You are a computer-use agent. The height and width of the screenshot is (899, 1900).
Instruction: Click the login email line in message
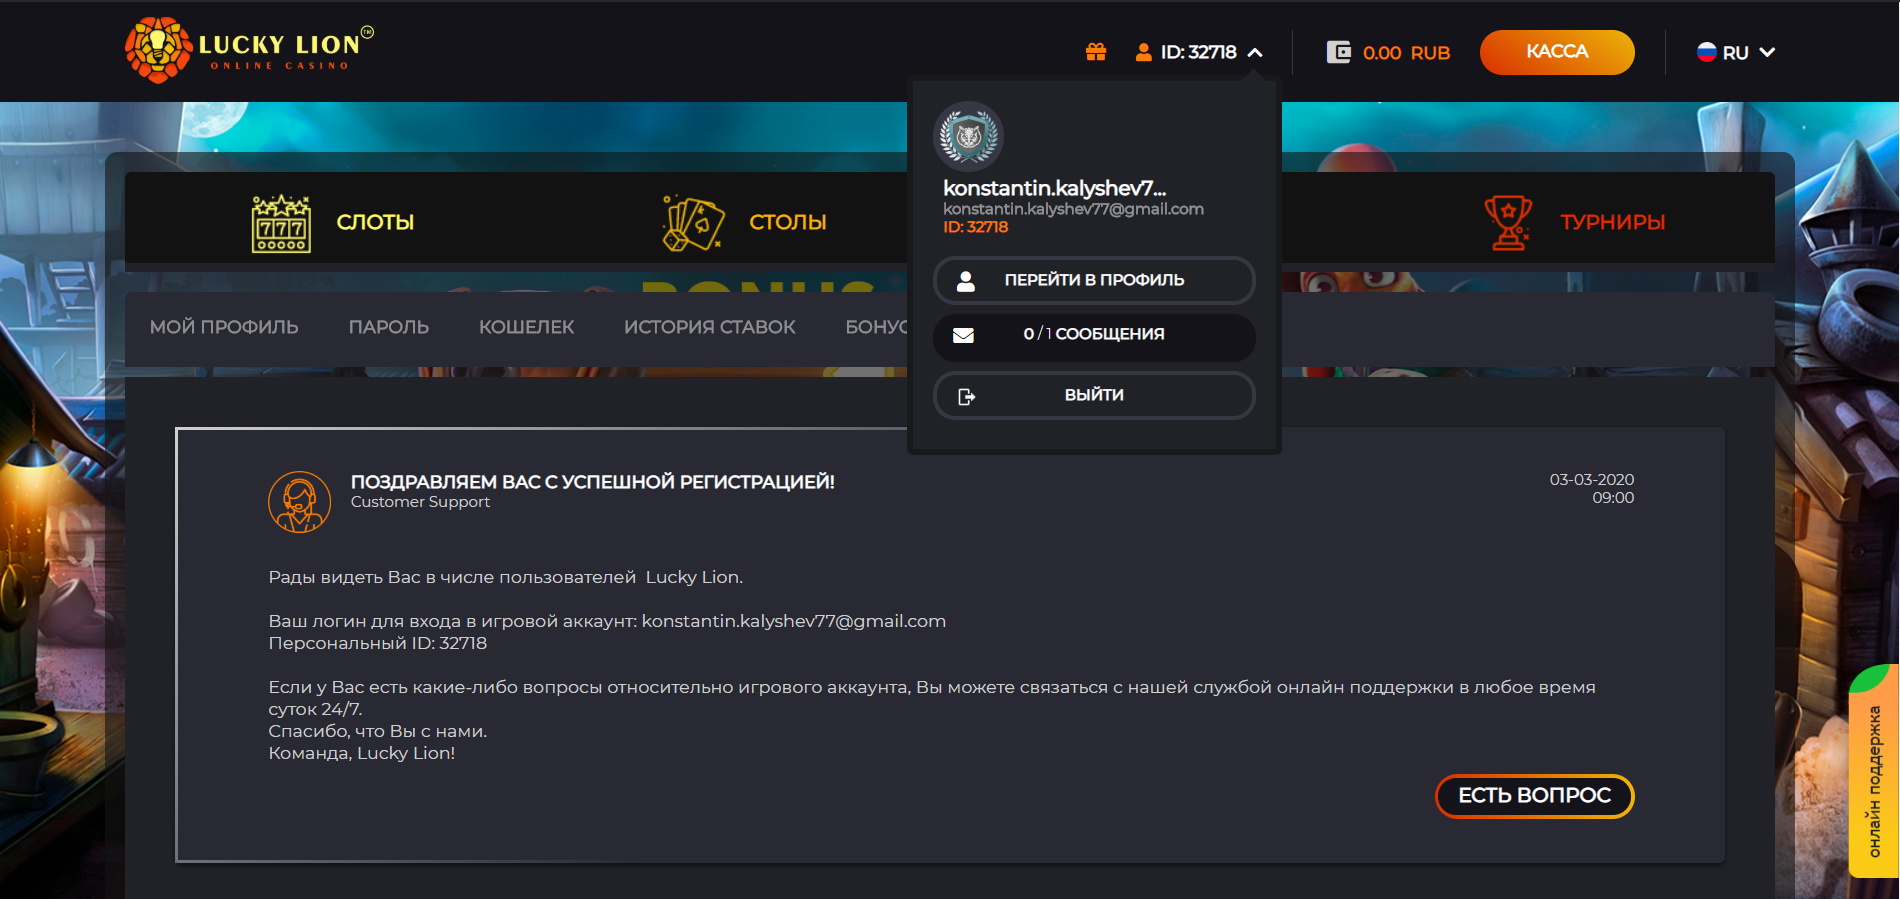coord(607,621)
